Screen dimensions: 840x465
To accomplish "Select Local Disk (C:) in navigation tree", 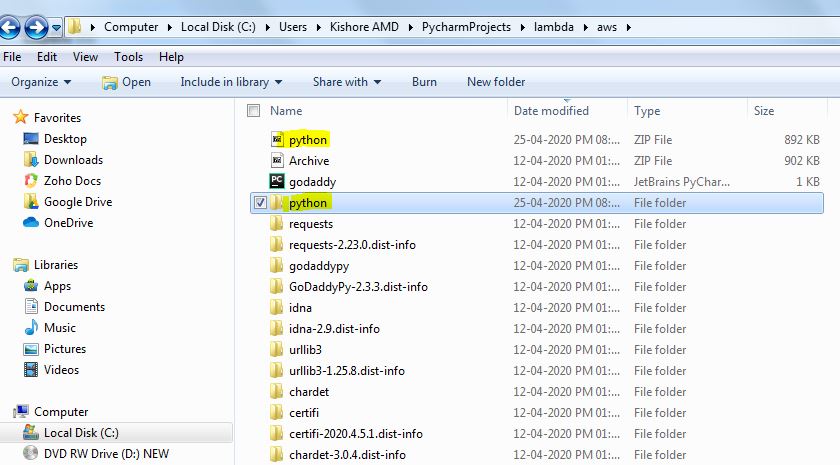I will pyautogui.click(x=81, y=433).
